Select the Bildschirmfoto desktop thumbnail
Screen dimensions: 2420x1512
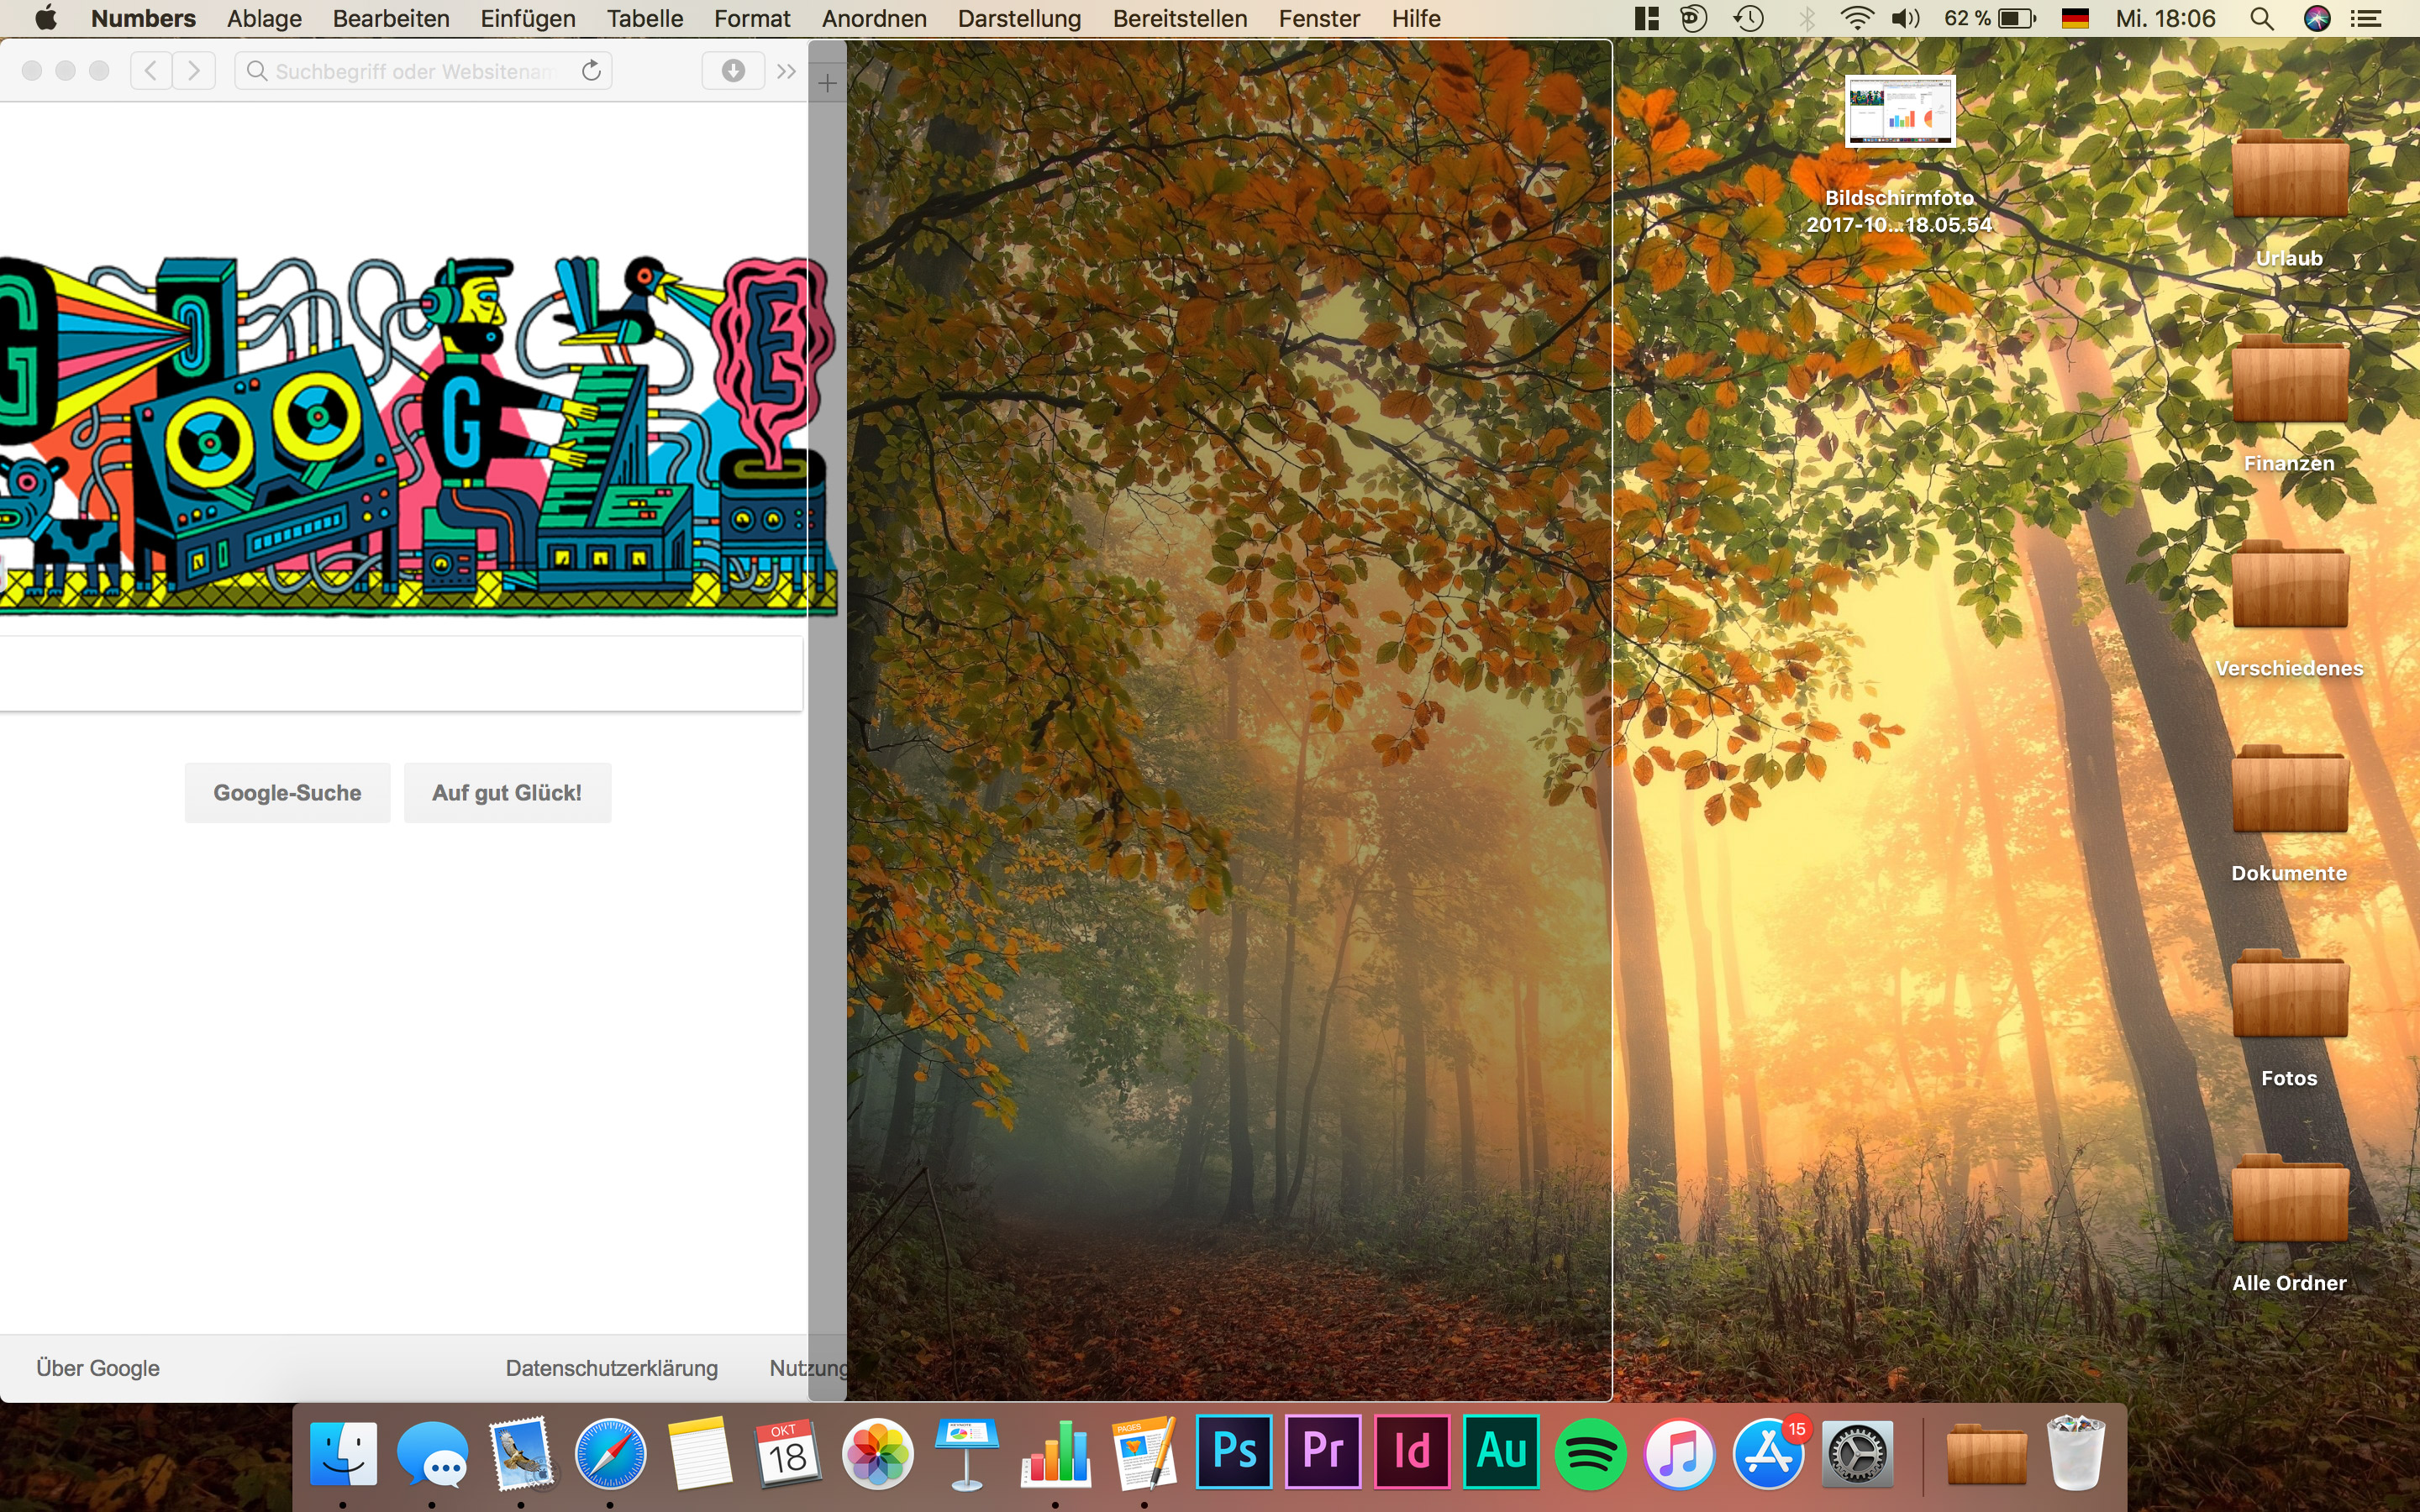(1899, 112)
